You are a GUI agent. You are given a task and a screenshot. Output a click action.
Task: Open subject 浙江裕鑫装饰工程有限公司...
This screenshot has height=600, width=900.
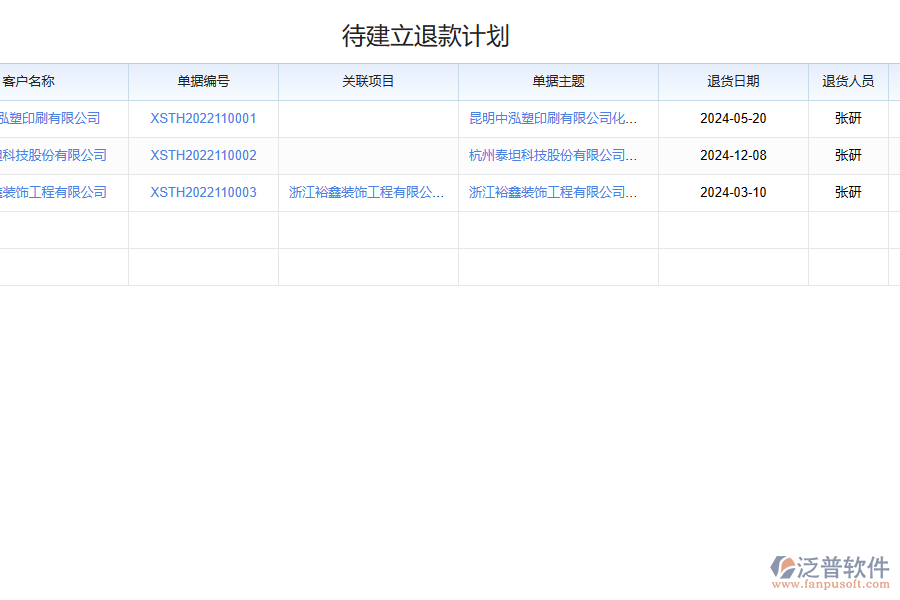(557, 192)
